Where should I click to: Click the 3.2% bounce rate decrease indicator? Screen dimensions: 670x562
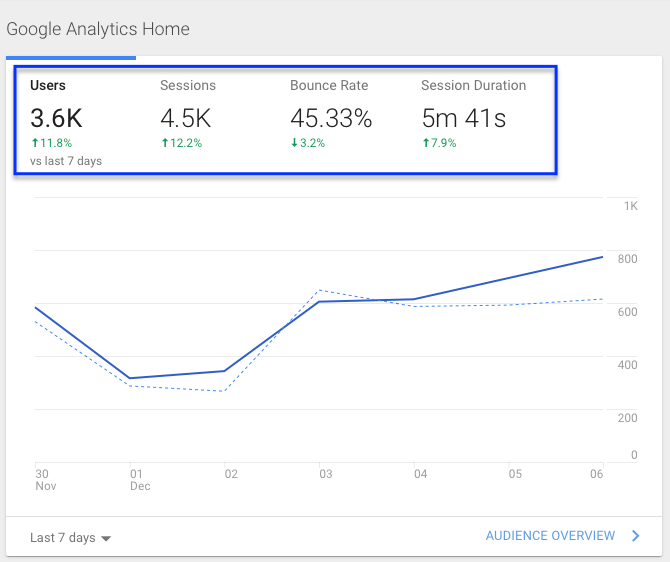[308, 143]
